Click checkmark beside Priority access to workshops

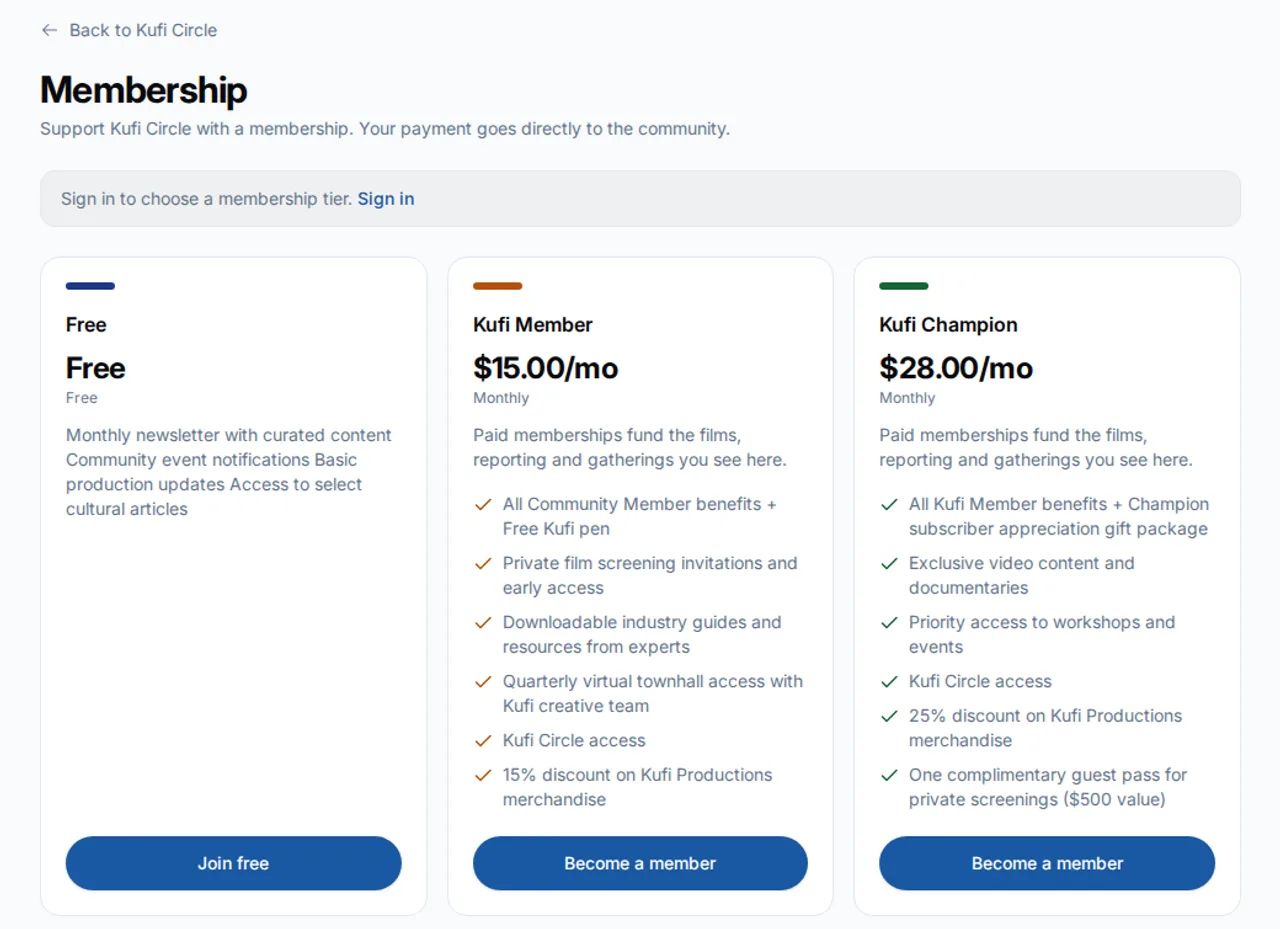coord(889,622)
